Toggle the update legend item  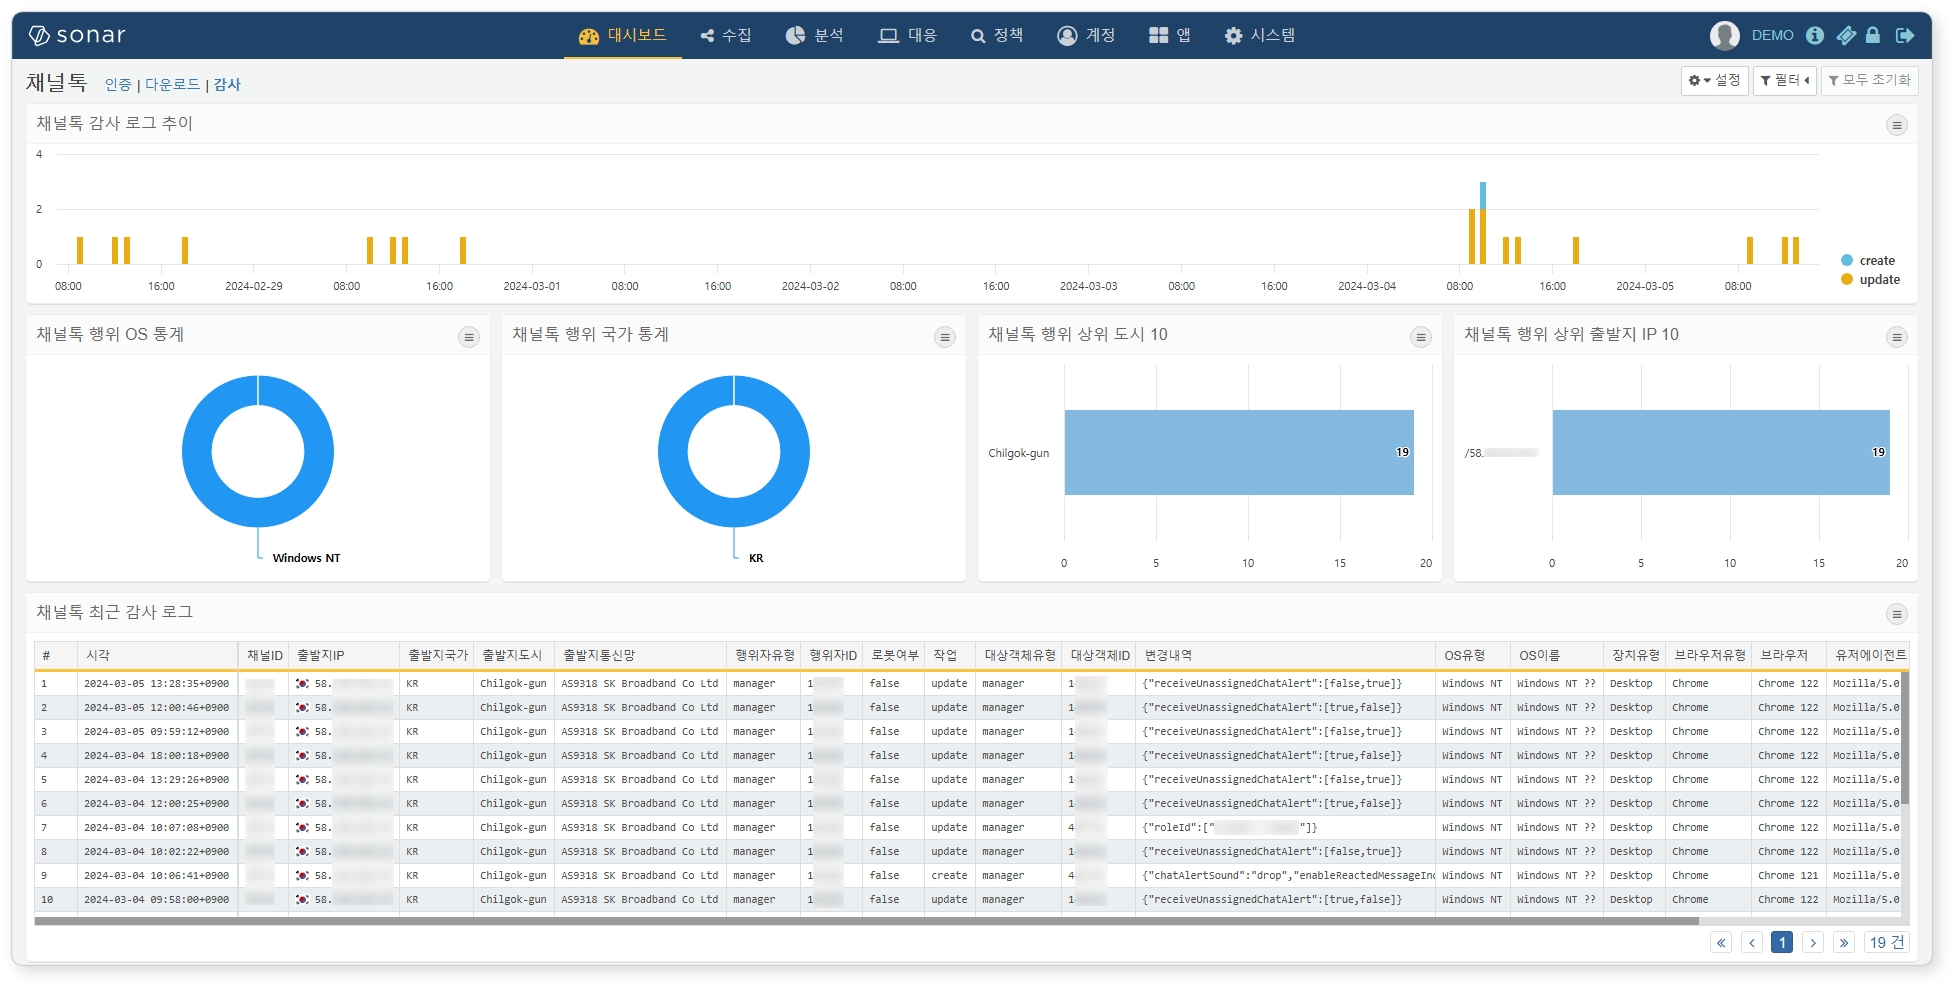click(1870, 280)
